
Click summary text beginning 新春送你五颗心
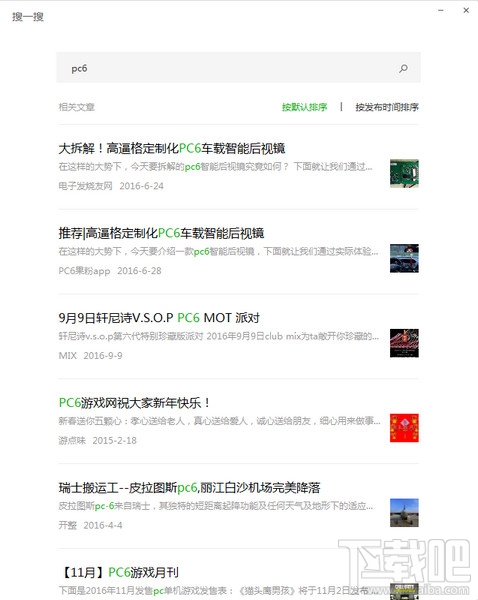point(219,421)
